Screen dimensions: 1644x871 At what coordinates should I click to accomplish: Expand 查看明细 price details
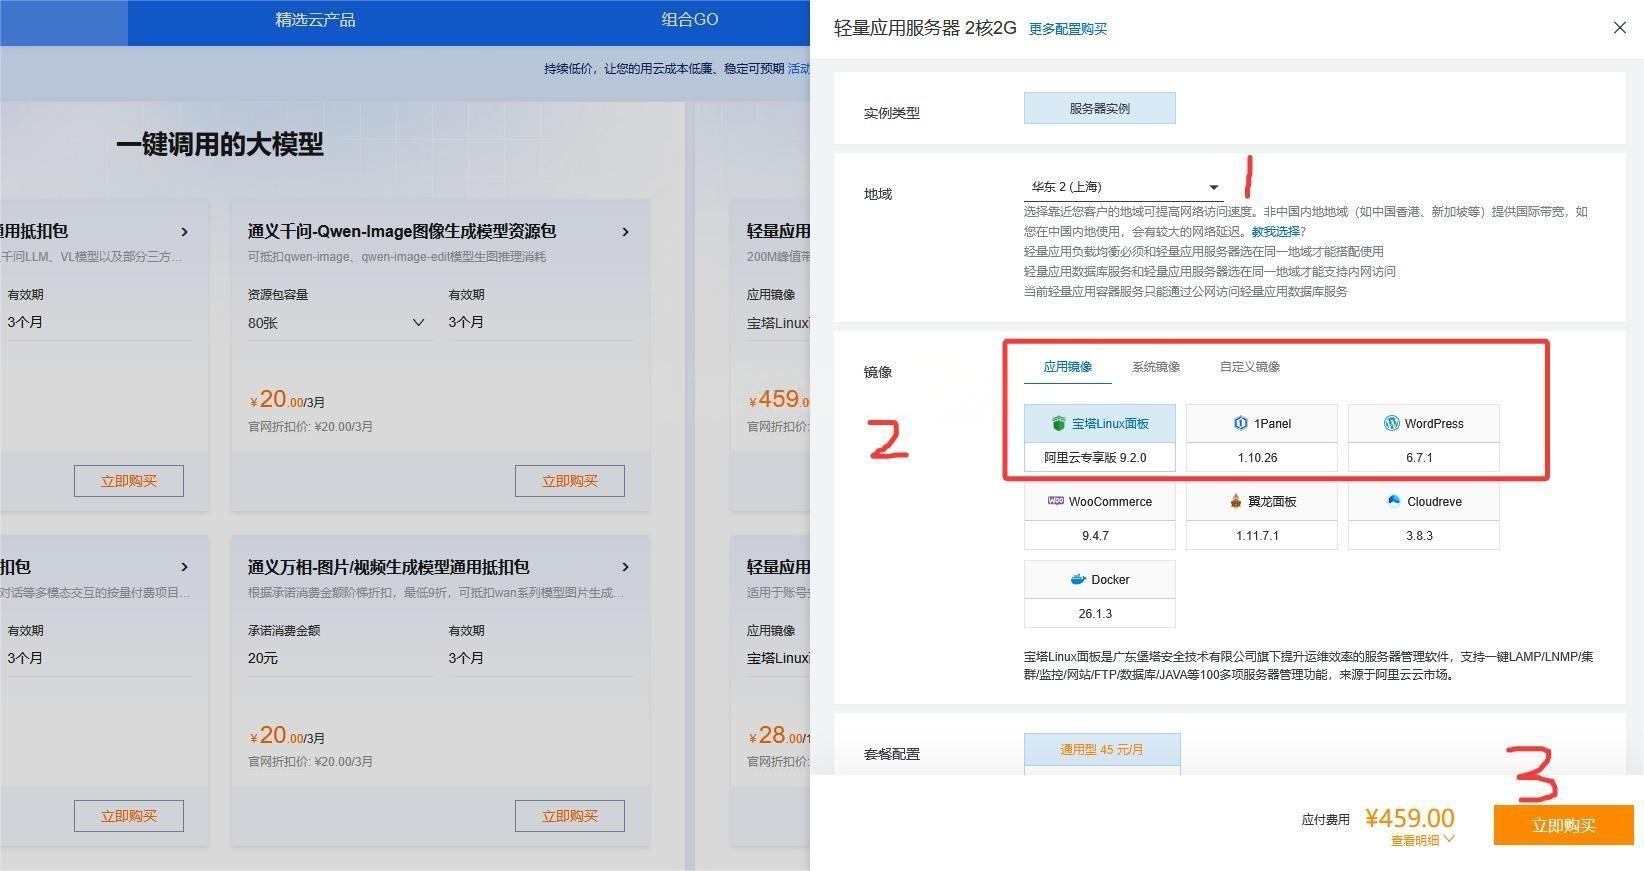coord(1422,840)
